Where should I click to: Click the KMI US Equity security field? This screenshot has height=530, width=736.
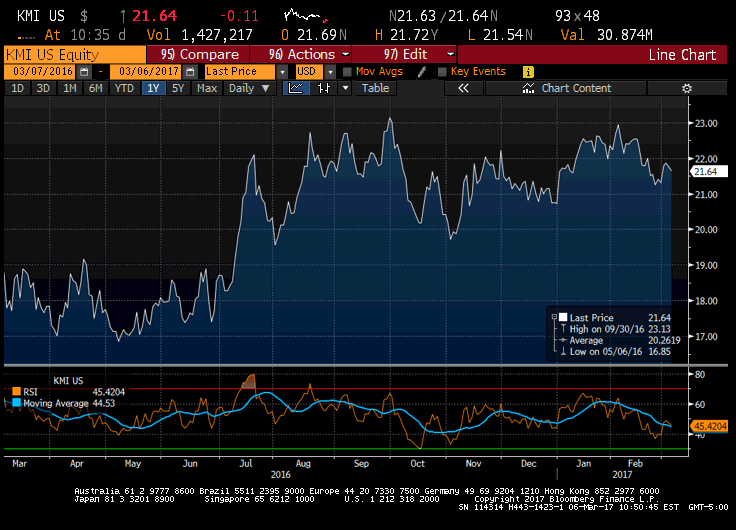click(x=75, y=54)
